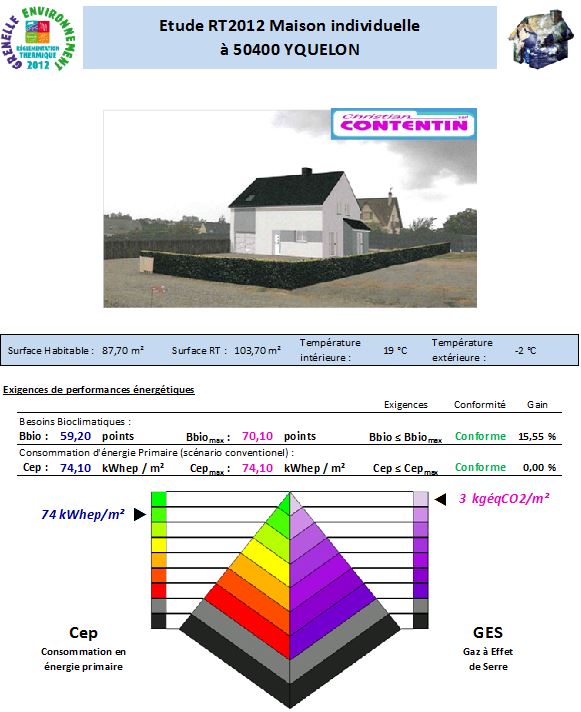This screenshot has height=712, width=581.
Task: Click the '3 kgéqCO2/m²' indicator label
Action: tap(504, 499)
